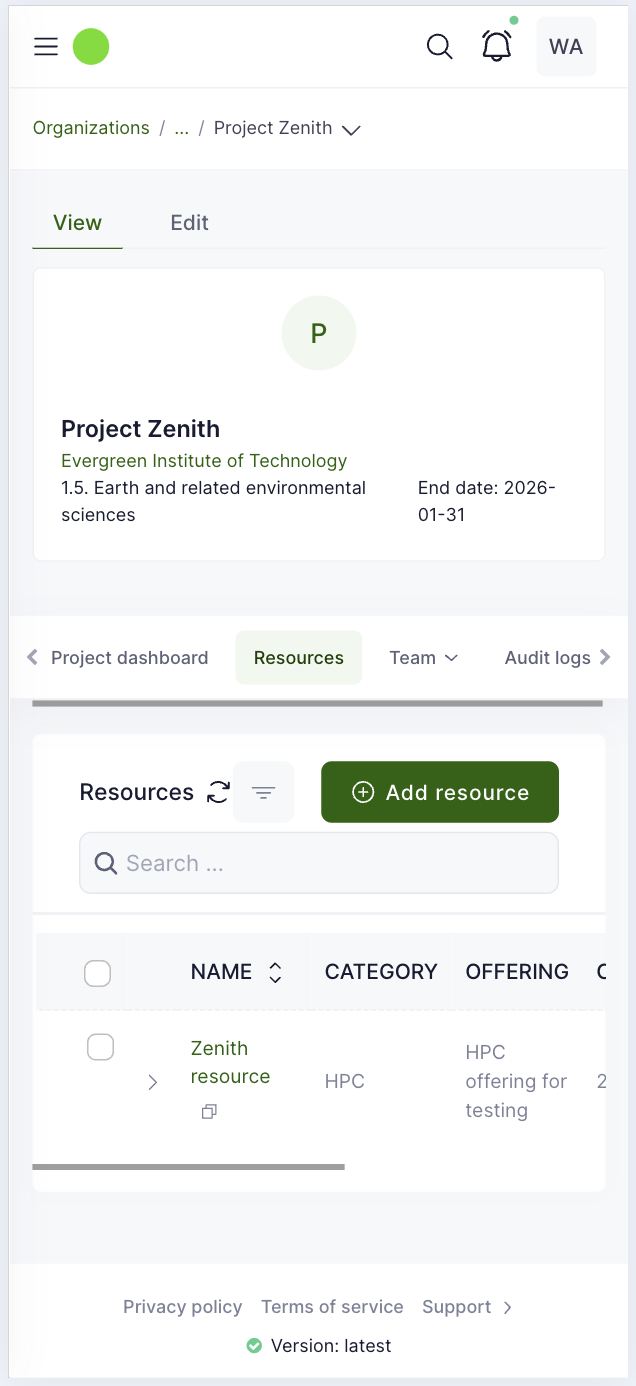The height and width of the screenshot is (1386, 636).
Task: Switch to the Edit tab
Action: click(189, 223)
